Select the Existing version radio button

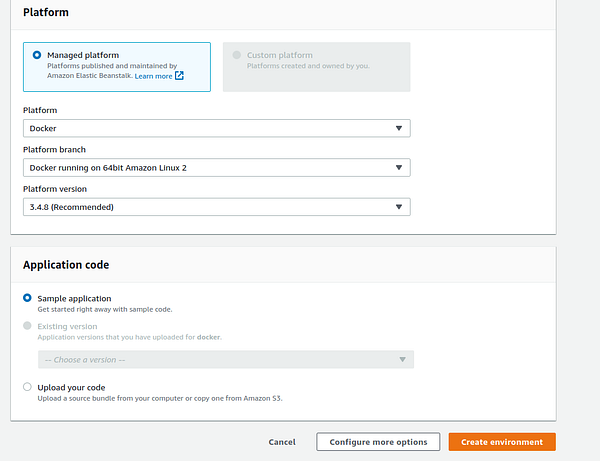pos(27,326)
